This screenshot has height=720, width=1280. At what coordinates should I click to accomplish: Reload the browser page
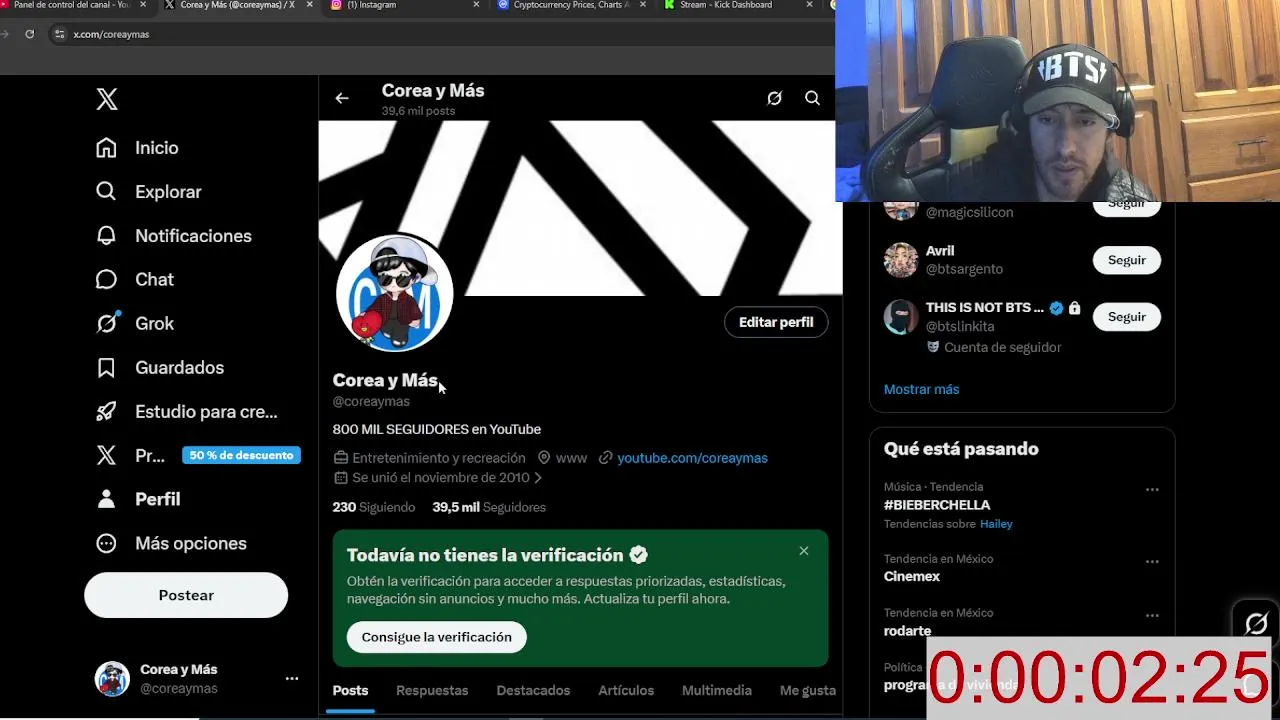pos(29,34)
